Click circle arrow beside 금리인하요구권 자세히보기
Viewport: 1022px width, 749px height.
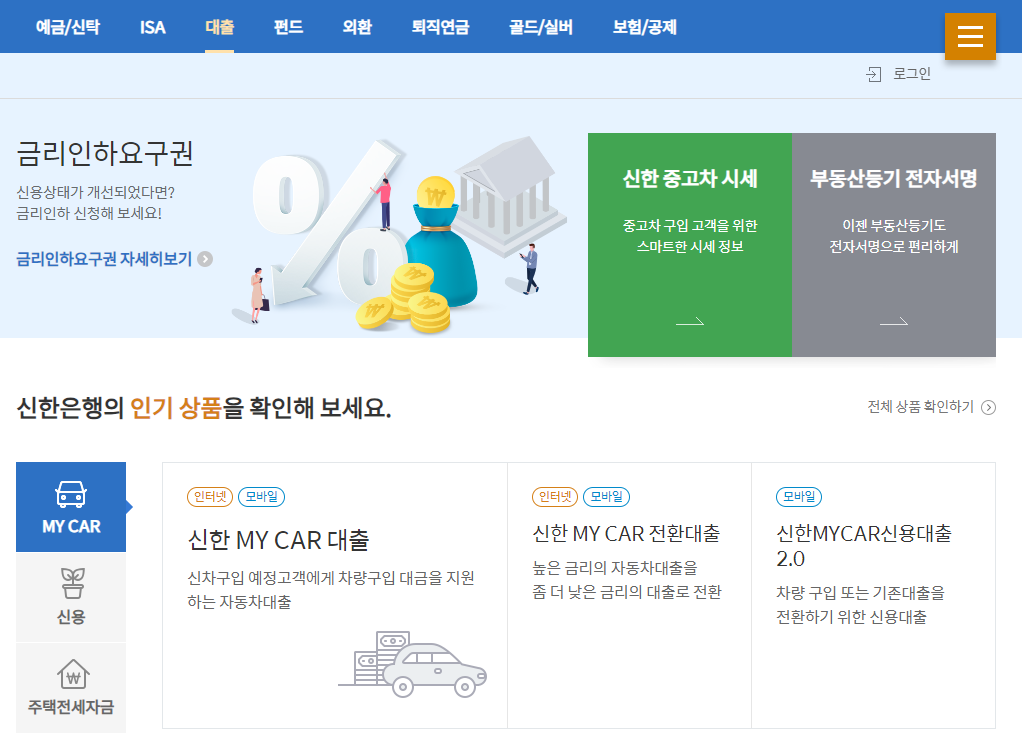[205, 259]
